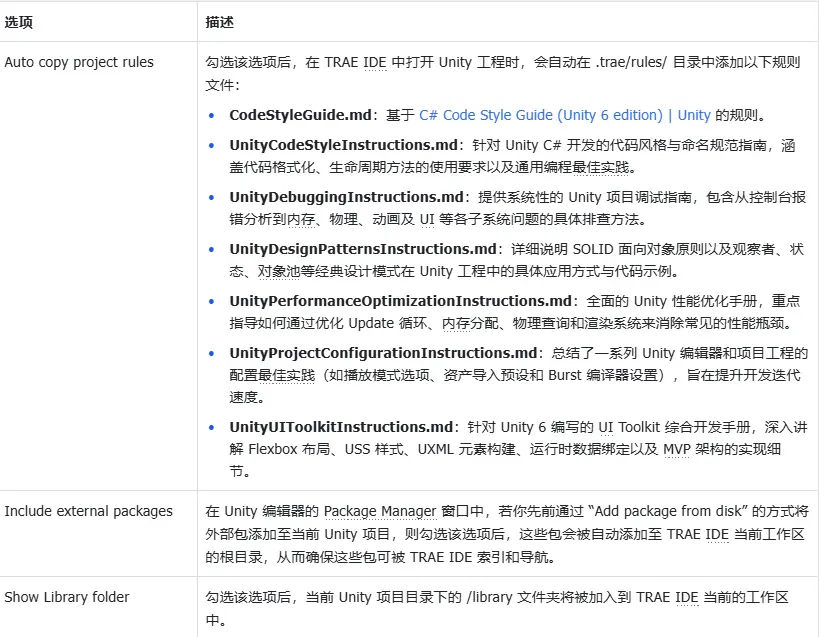Click the UnityDebuggingInstructions.md file name

[x=346, y=197]
